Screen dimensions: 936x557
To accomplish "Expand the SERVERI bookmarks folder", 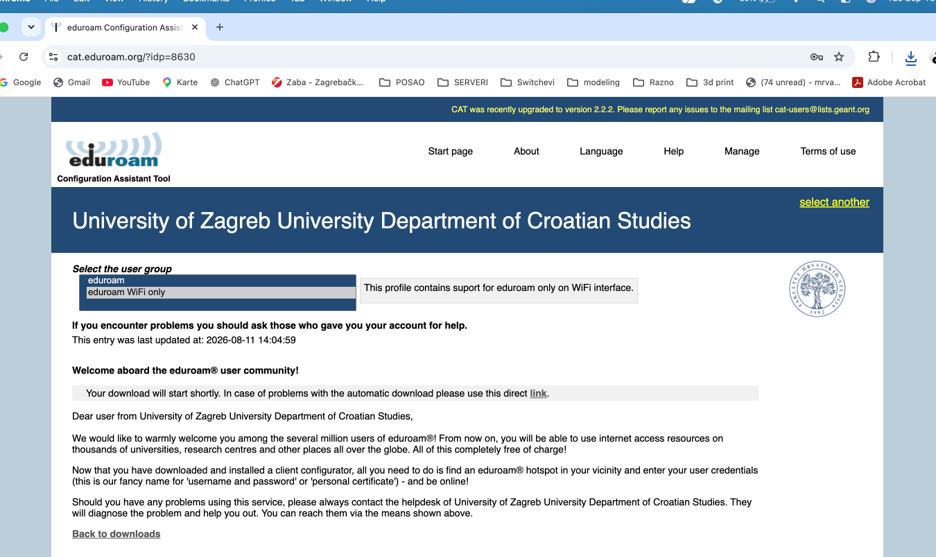I will click(x=463, y=82).
